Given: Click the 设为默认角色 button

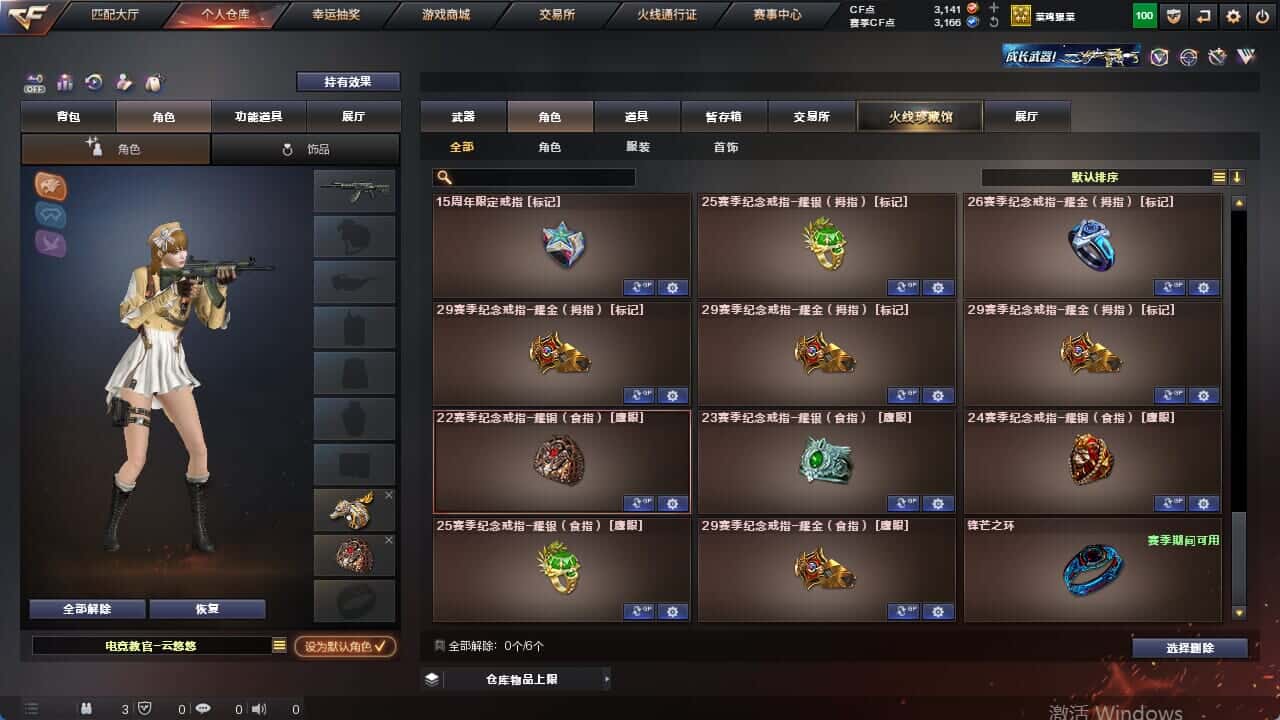Looking at the screenshot, I should click(x=345, y=646).
